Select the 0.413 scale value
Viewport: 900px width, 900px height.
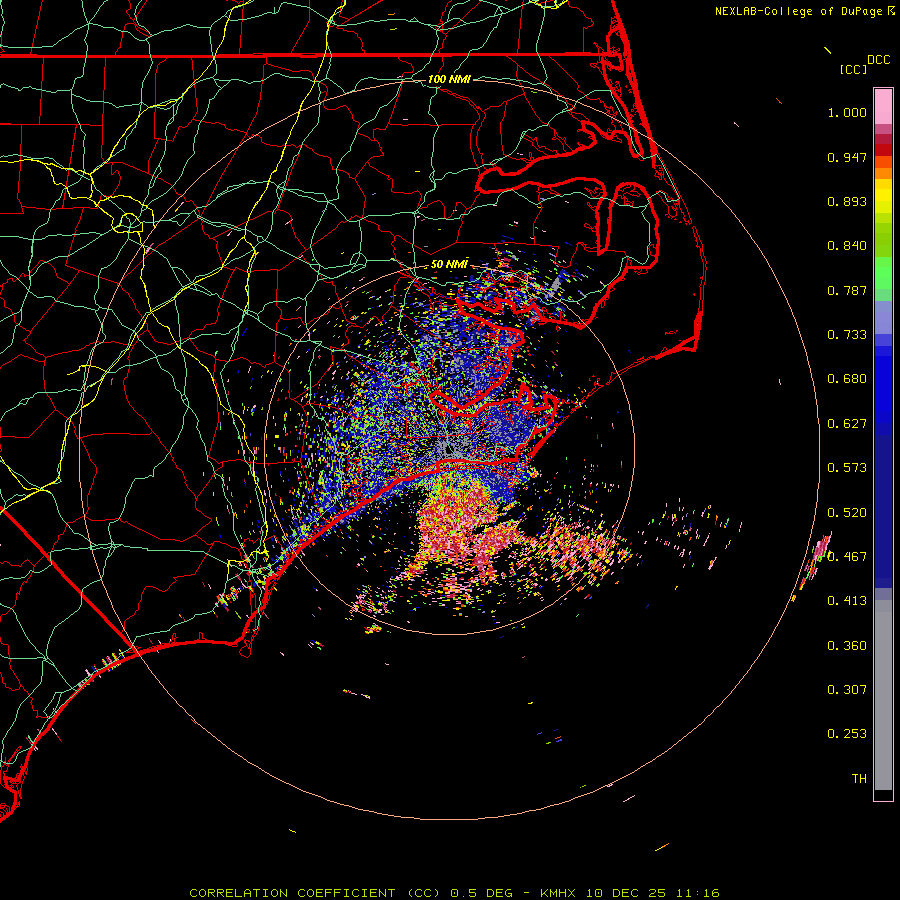click(x=847, y=601)
